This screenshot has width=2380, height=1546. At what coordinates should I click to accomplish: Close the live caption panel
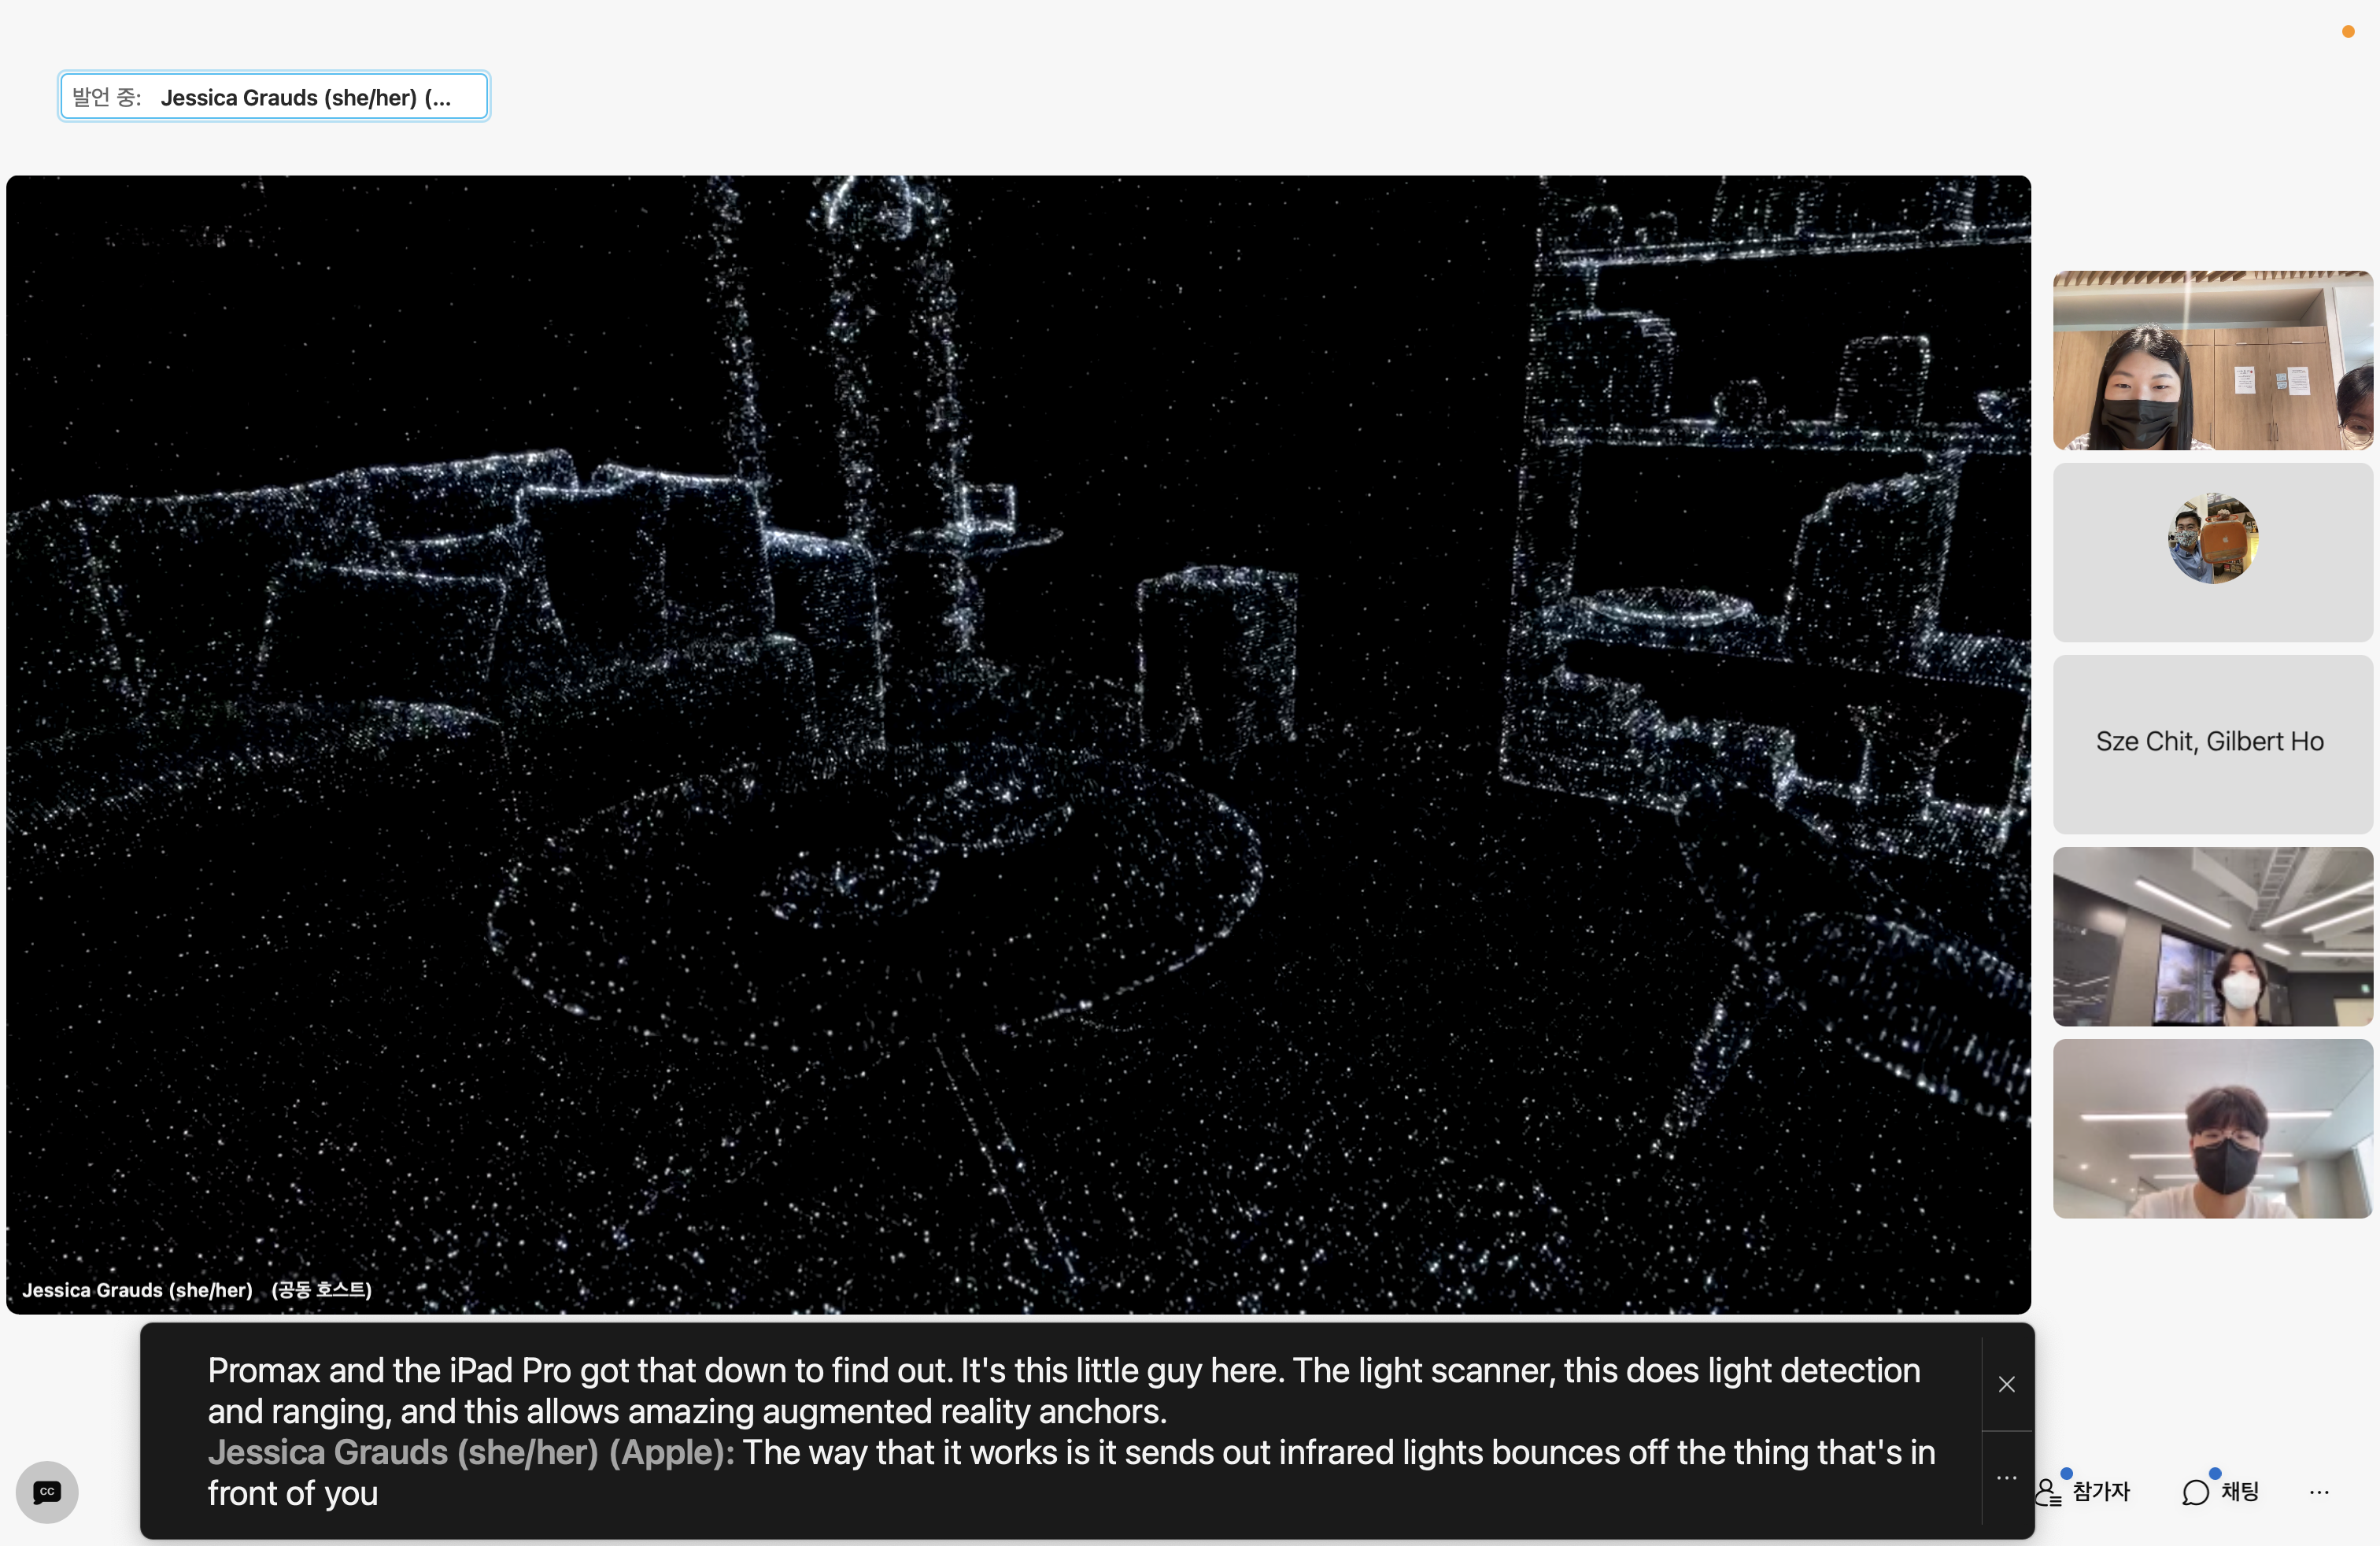pos(2006,1384)
